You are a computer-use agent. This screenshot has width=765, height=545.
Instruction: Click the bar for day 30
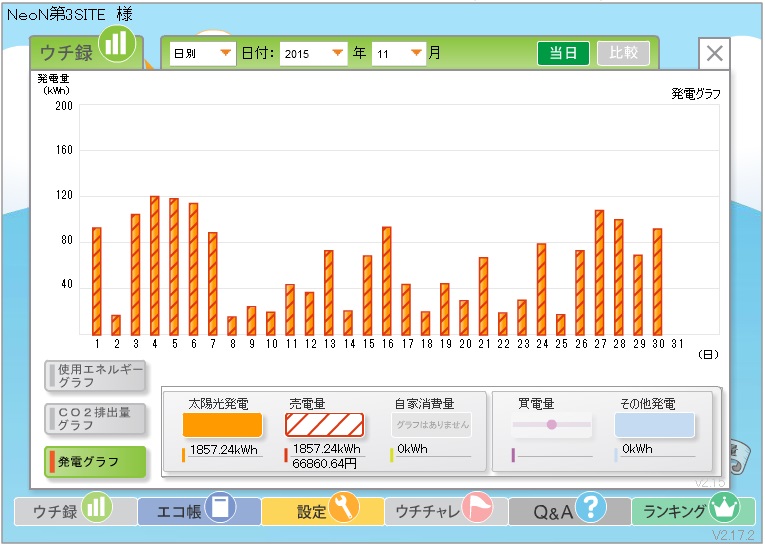tap(658, 282)
